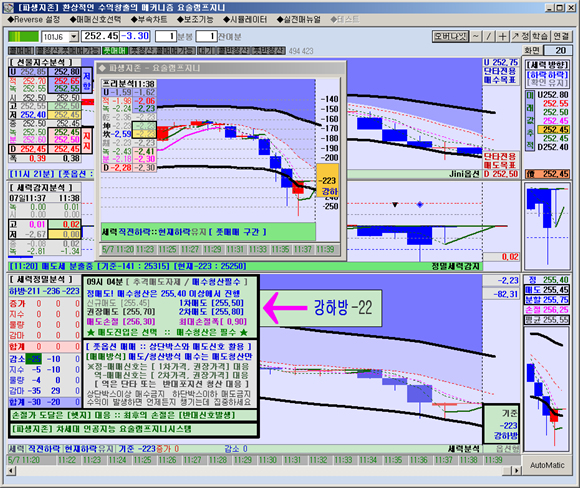
Task: Open the 보조기능 menu
Action: coord(195,20)
